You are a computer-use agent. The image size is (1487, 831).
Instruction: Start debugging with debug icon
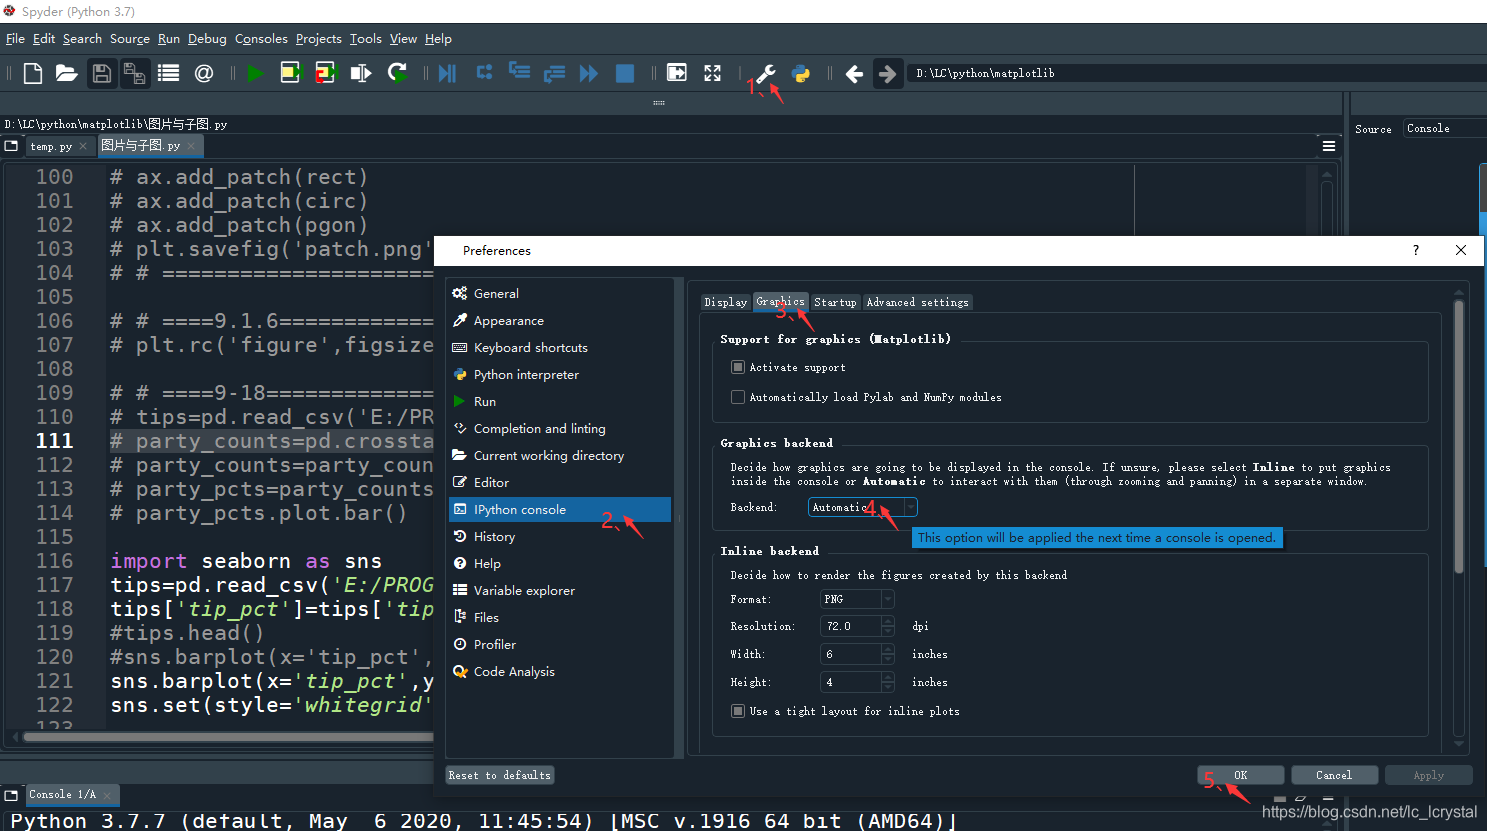(x=447, y=73)
